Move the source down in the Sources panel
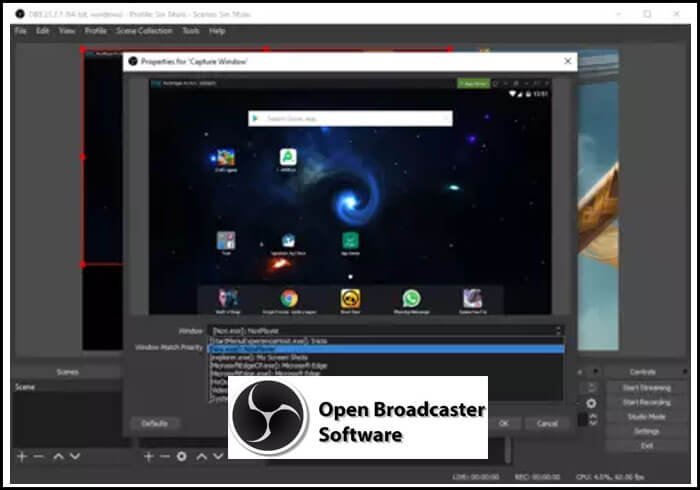 click(x=218, y=456)
